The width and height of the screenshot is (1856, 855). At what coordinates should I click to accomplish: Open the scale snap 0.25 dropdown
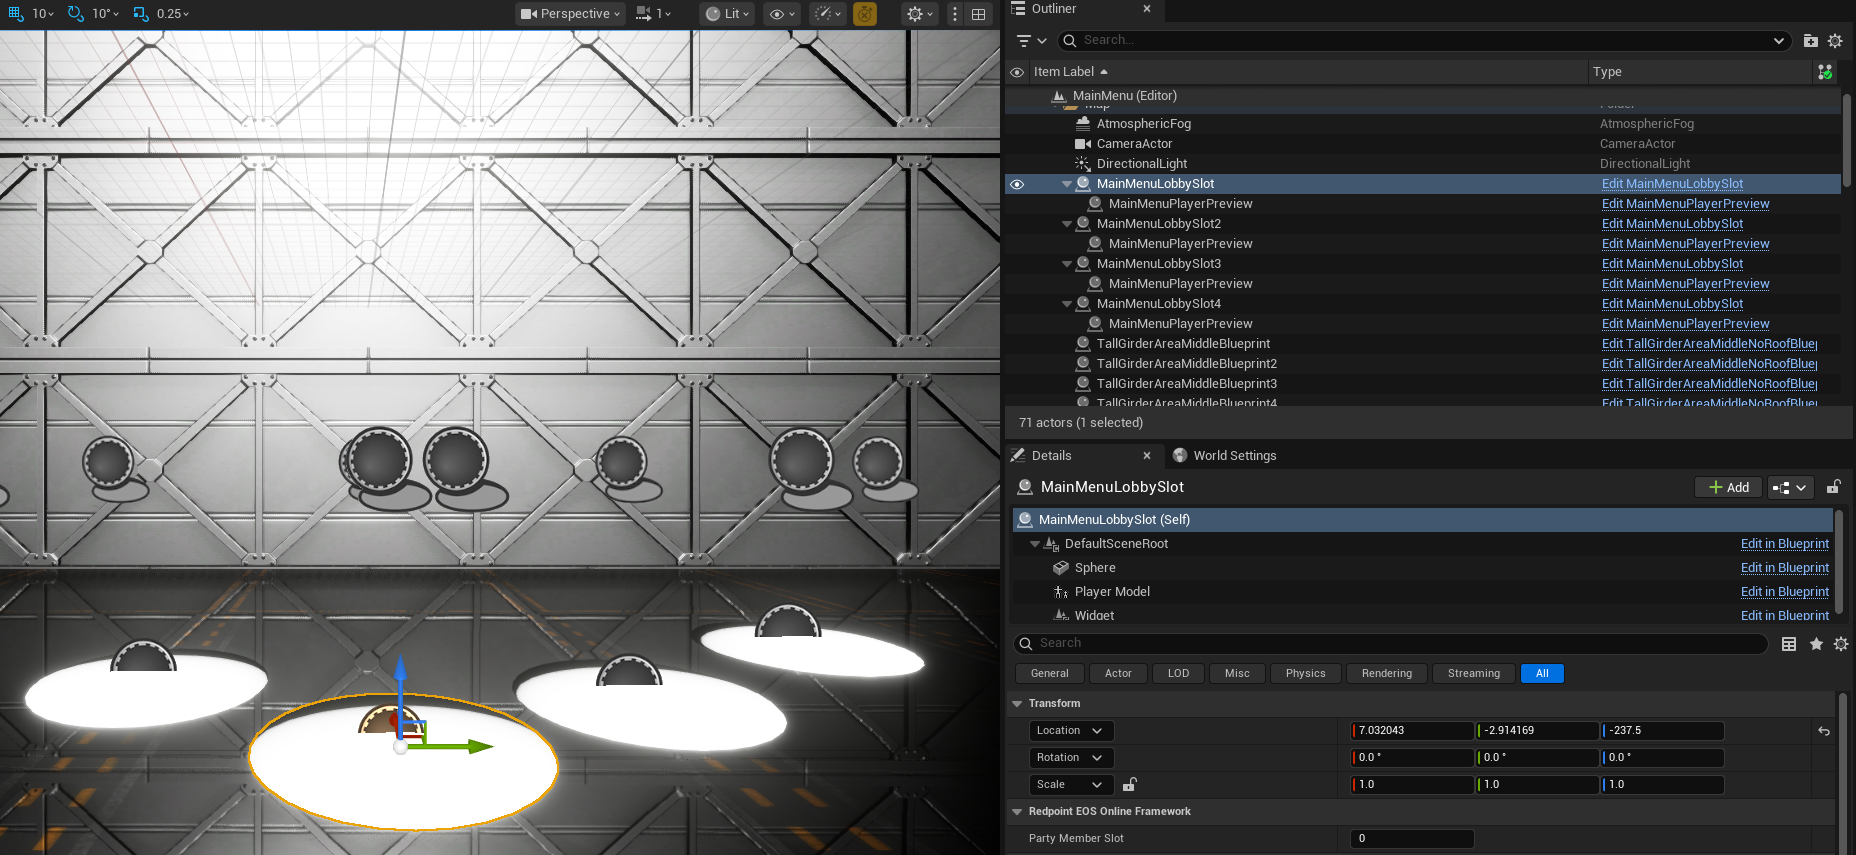(173, 14)
